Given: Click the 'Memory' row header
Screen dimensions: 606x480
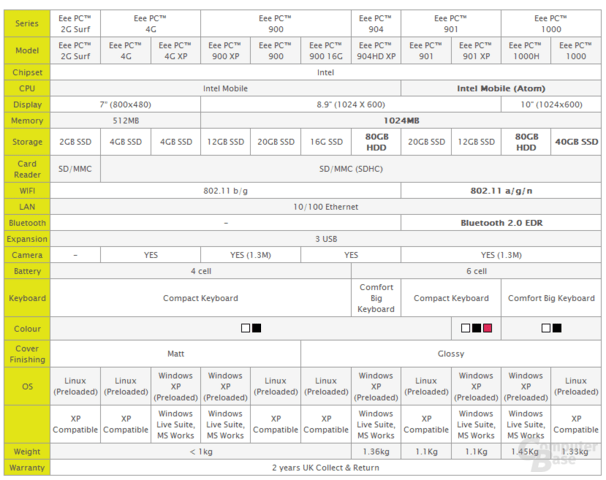Looking at the screenshot, I should point(27,121).
